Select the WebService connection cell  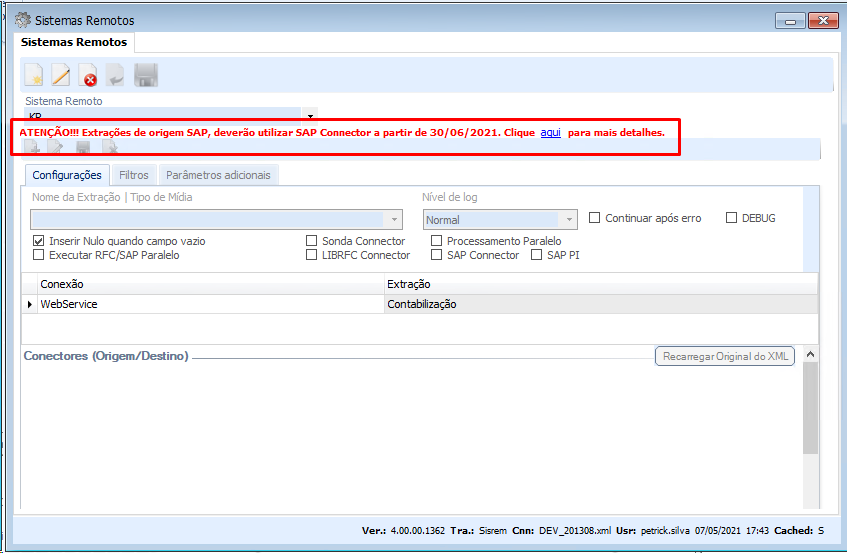[211, 305]
